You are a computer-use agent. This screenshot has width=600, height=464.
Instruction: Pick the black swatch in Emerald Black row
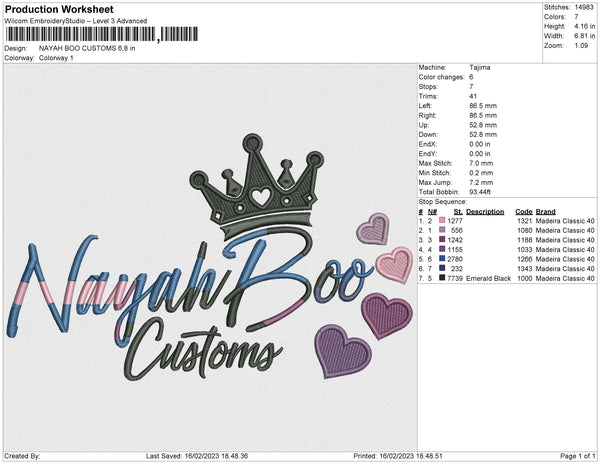pyautogui.click(x=442, y=278)
